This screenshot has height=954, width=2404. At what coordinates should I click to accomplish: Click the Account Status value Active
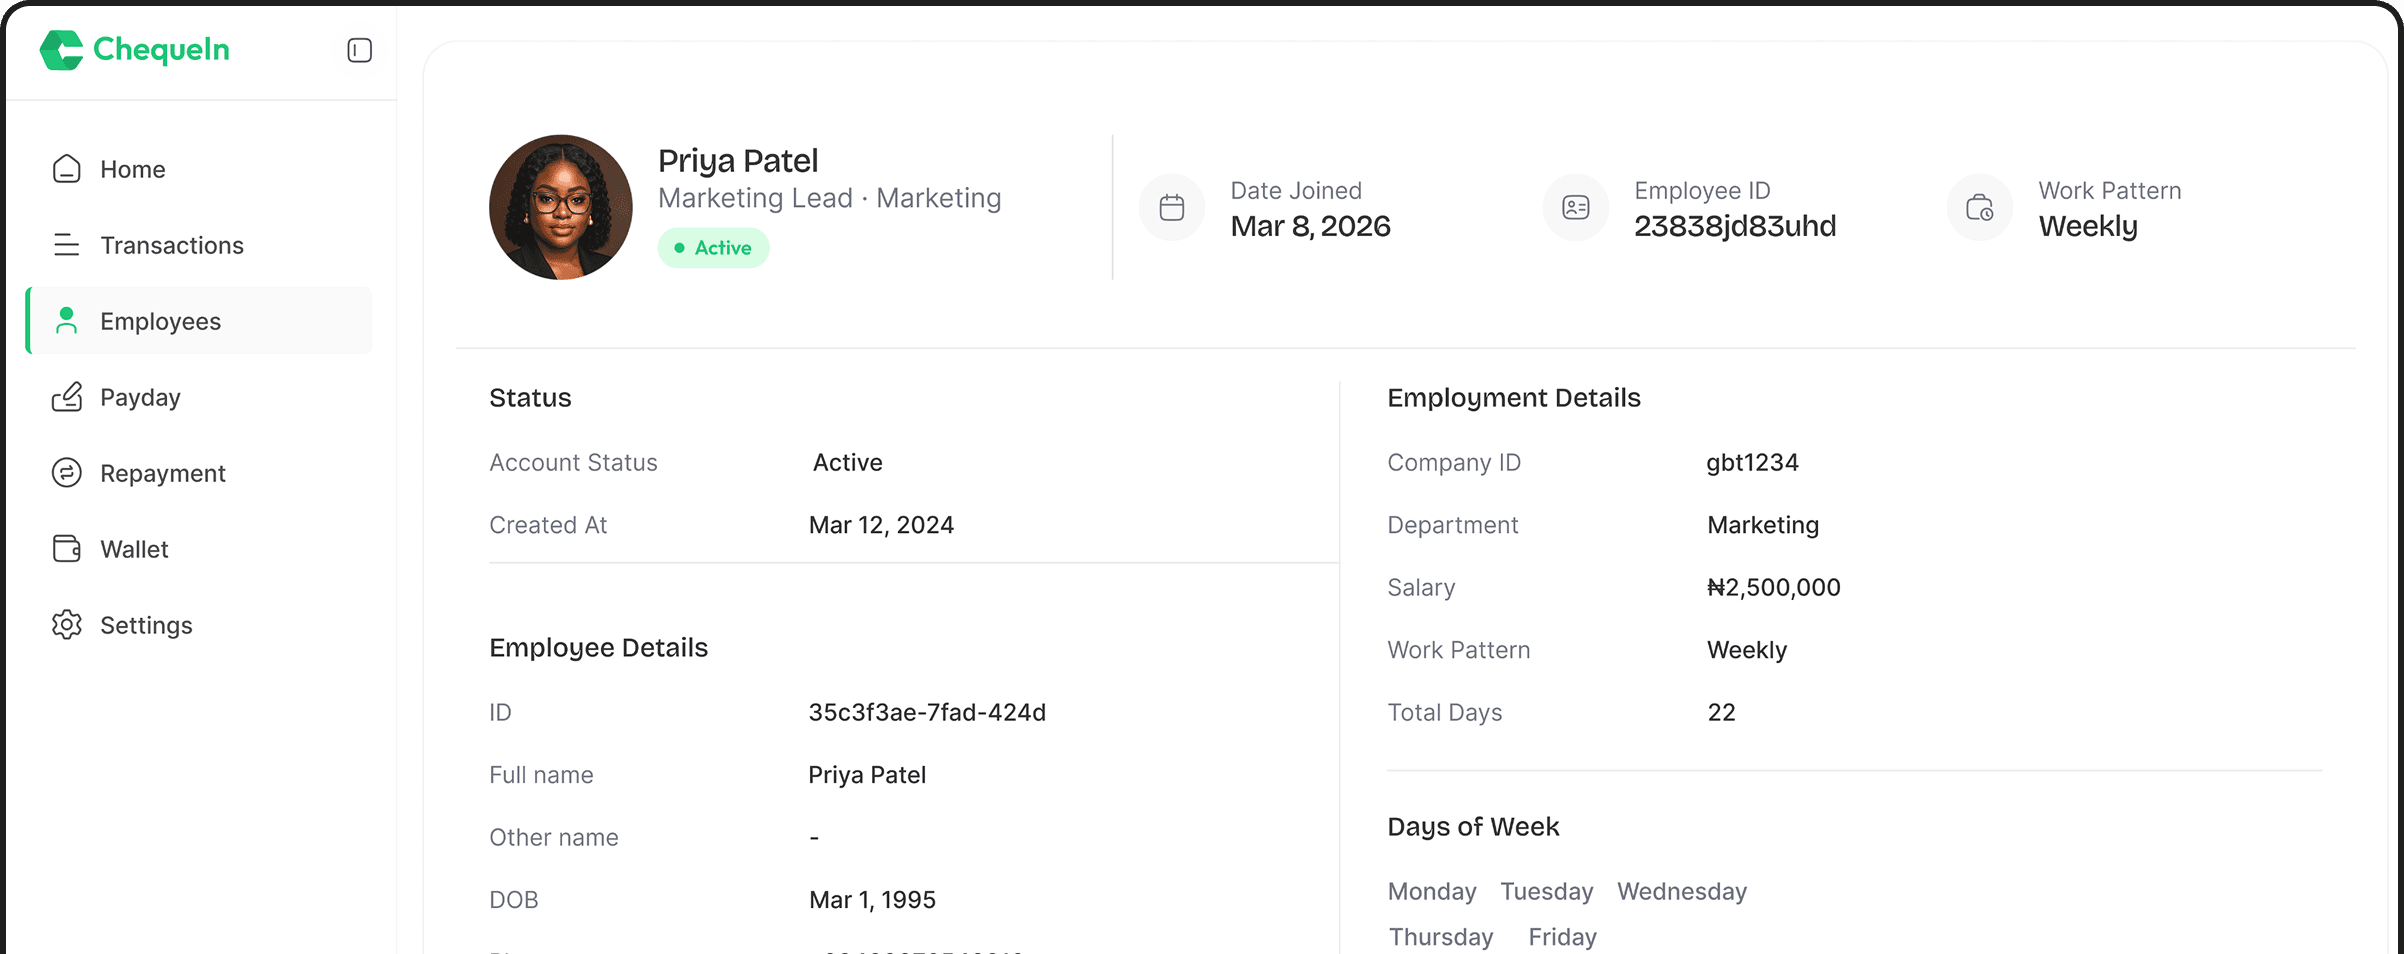point(848,463)
